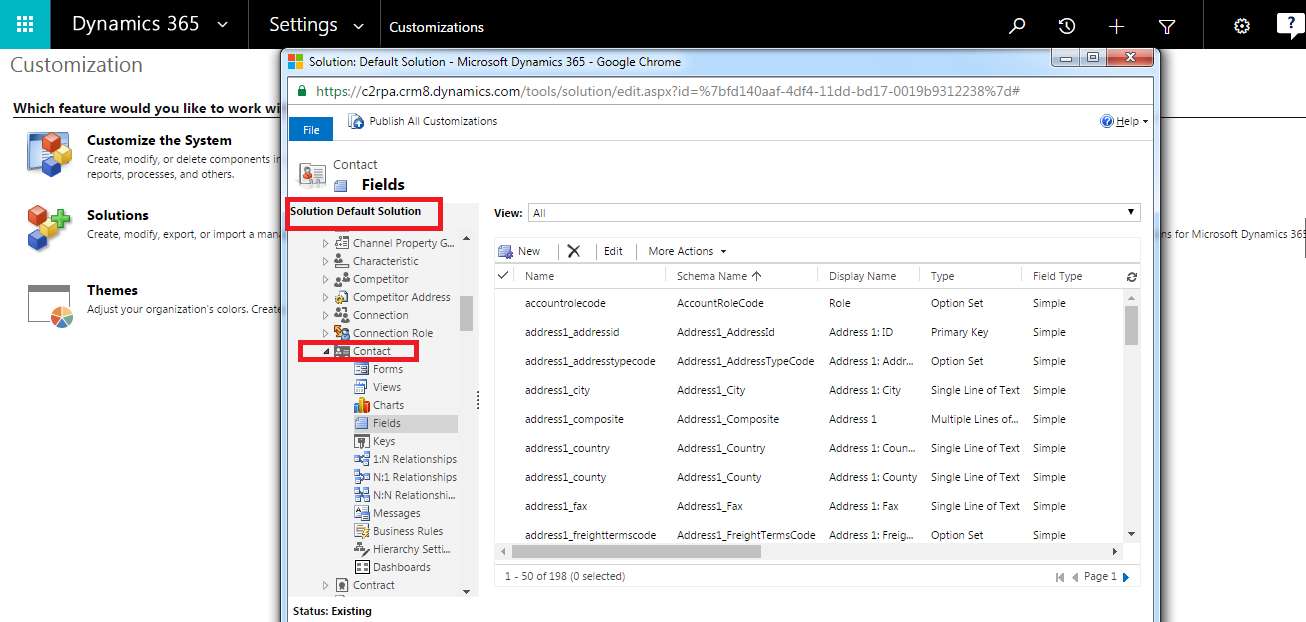This screenshot has height=622, width=1306.
Task: Open the settings gear icon
Action: (1242, 26)
